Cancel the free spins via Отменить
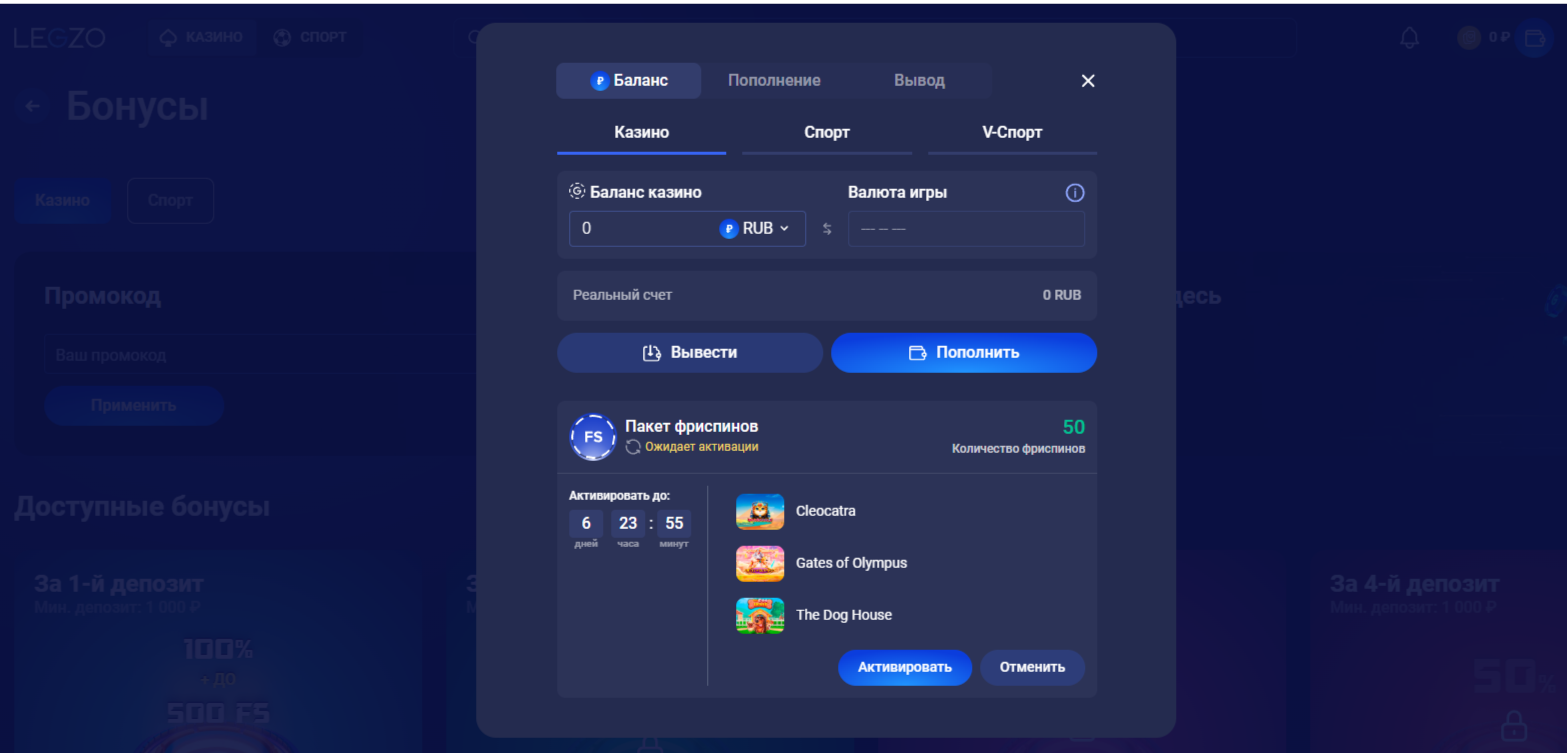 1032,667
